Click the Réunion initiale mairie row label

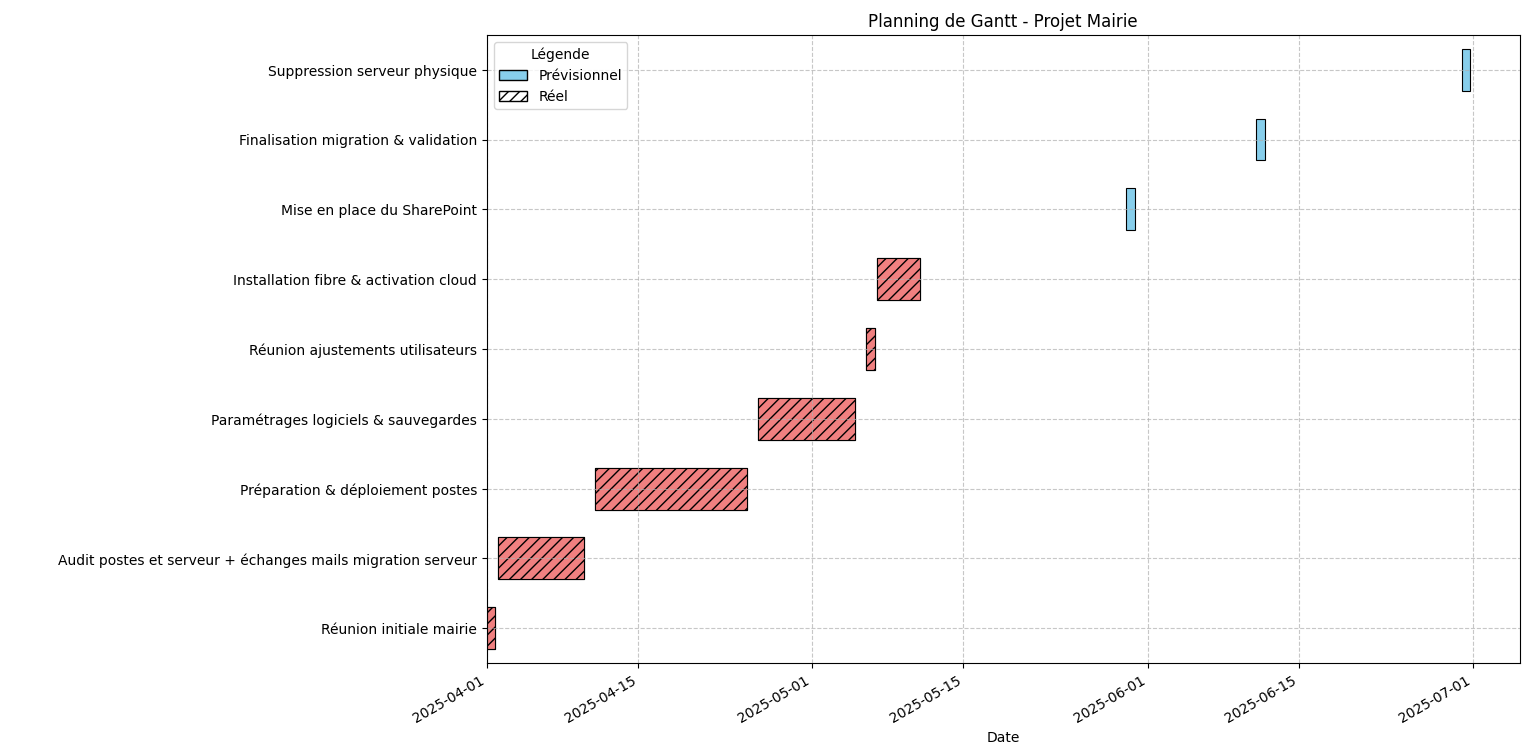[x=398, y=629]
